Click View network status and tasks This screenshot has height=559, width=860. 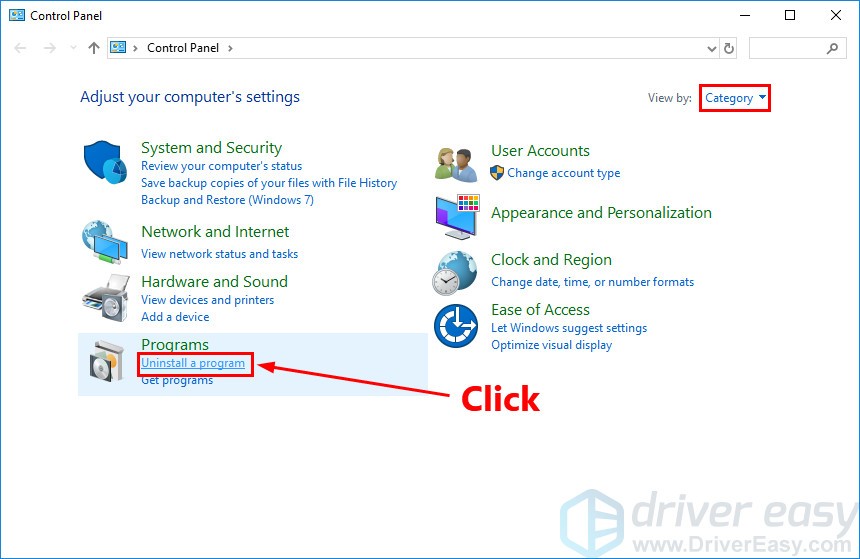click(x=219, y=254)
